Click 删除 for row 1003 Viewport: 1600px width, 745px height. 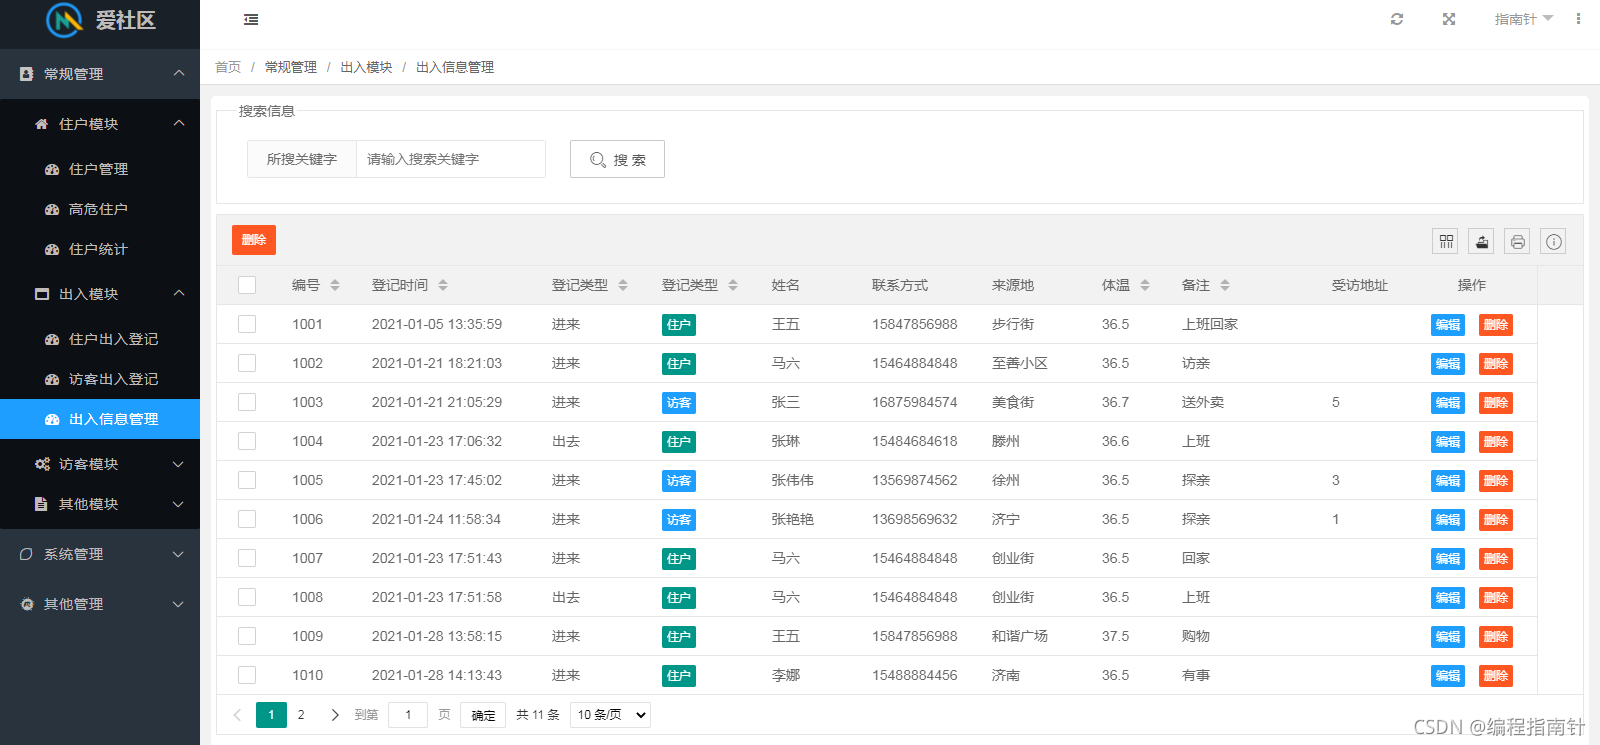[1496, 403]
